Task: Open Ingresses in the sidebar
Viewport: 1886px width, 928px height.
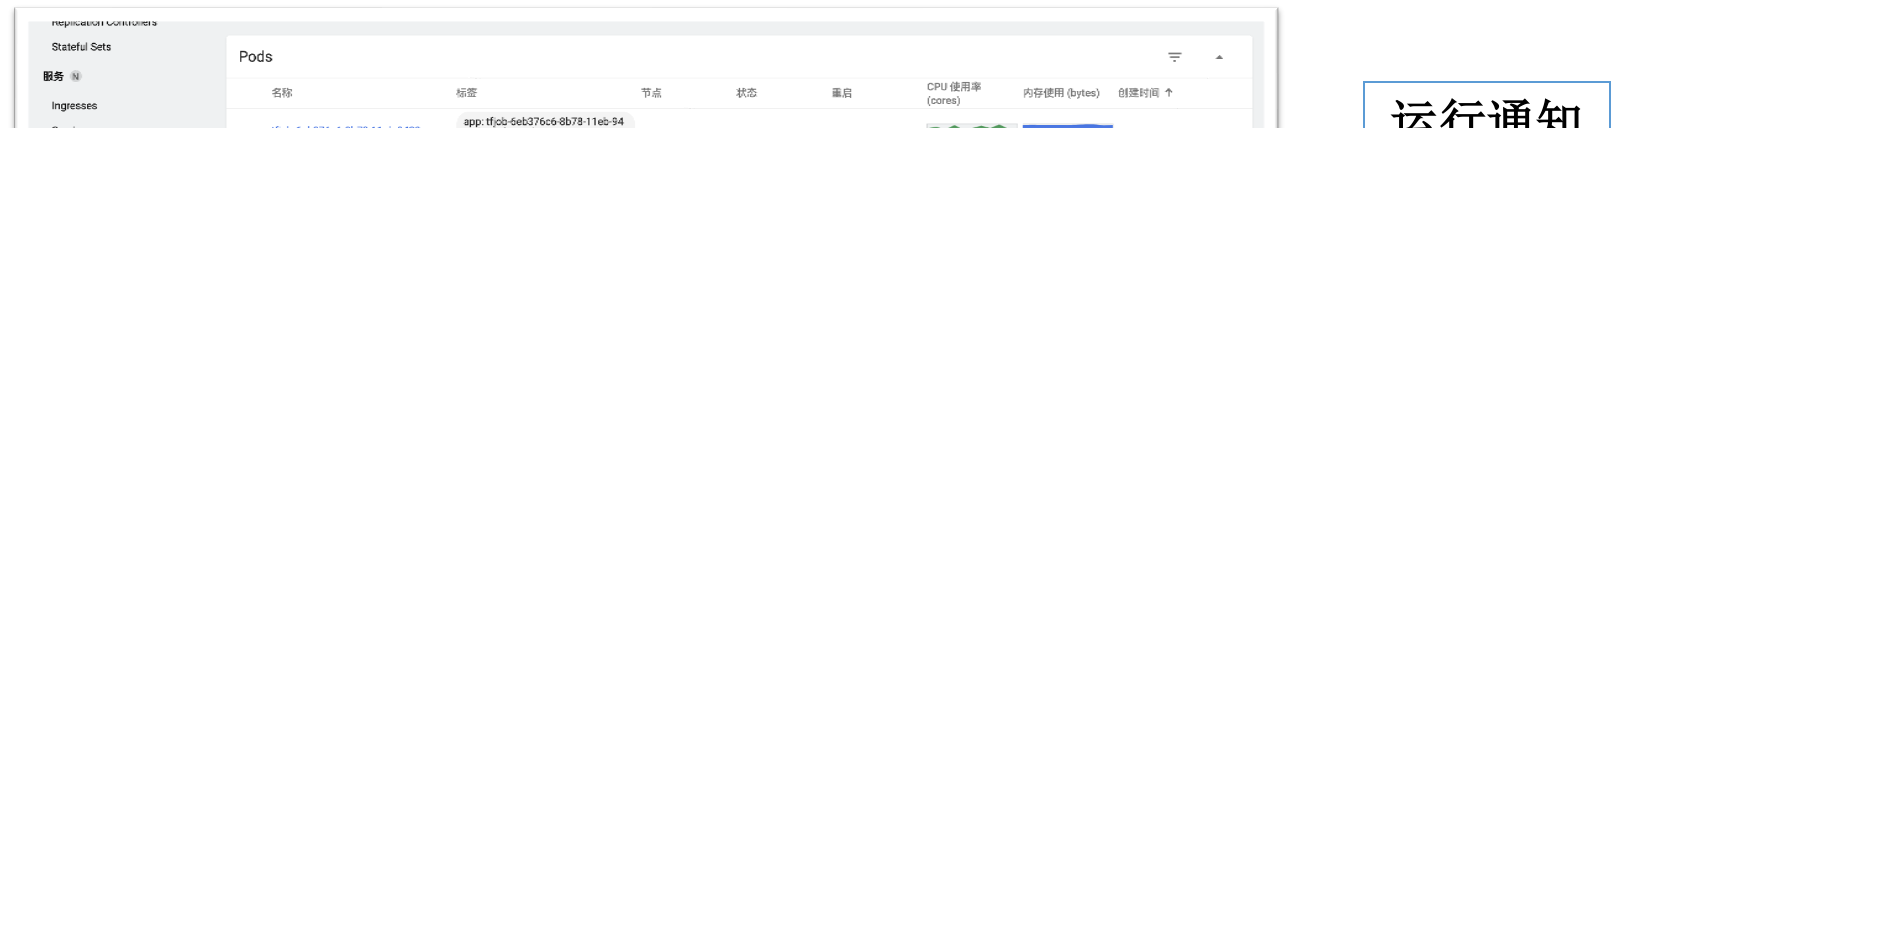Action: [x=74, y=106]
